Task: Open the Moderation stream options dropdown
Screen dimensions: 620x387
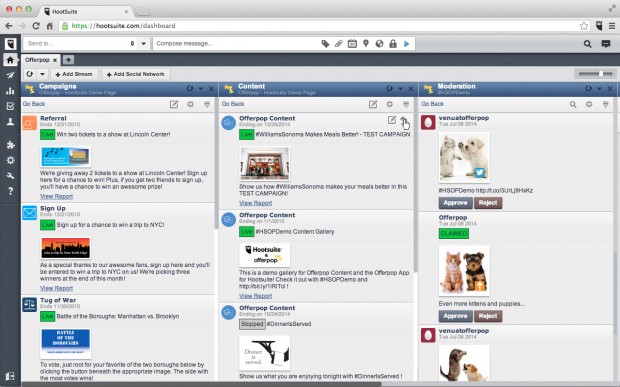Action: [x=599, y=89]
